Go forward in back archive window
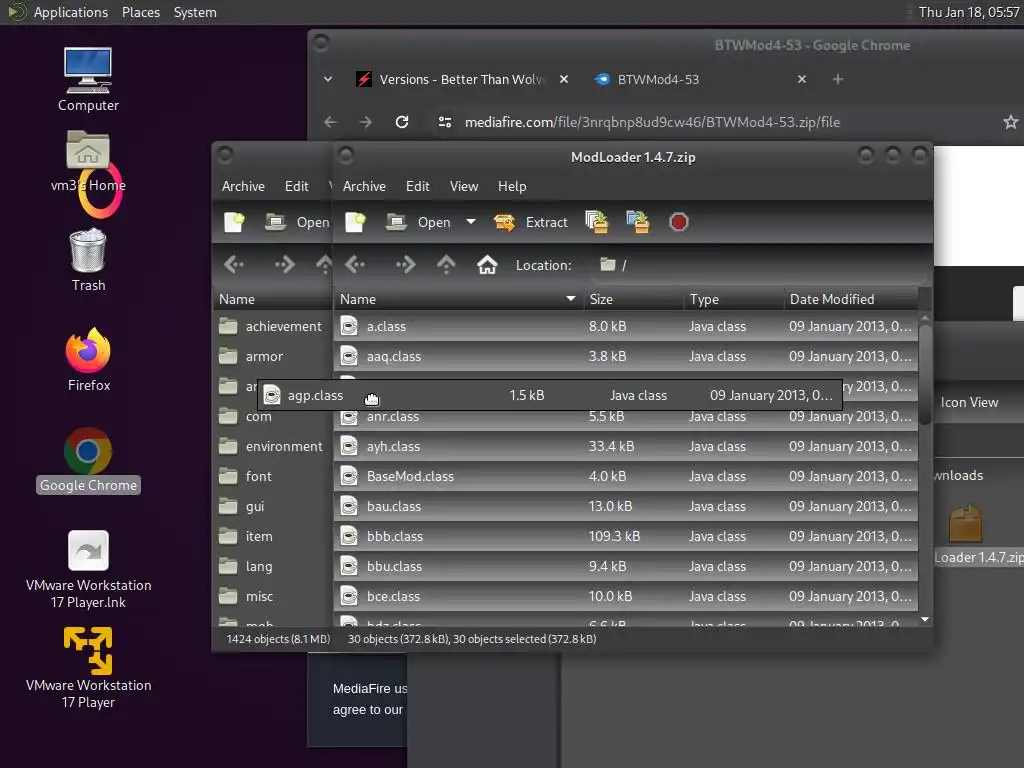1024x768 pixels. coord(284,264)
